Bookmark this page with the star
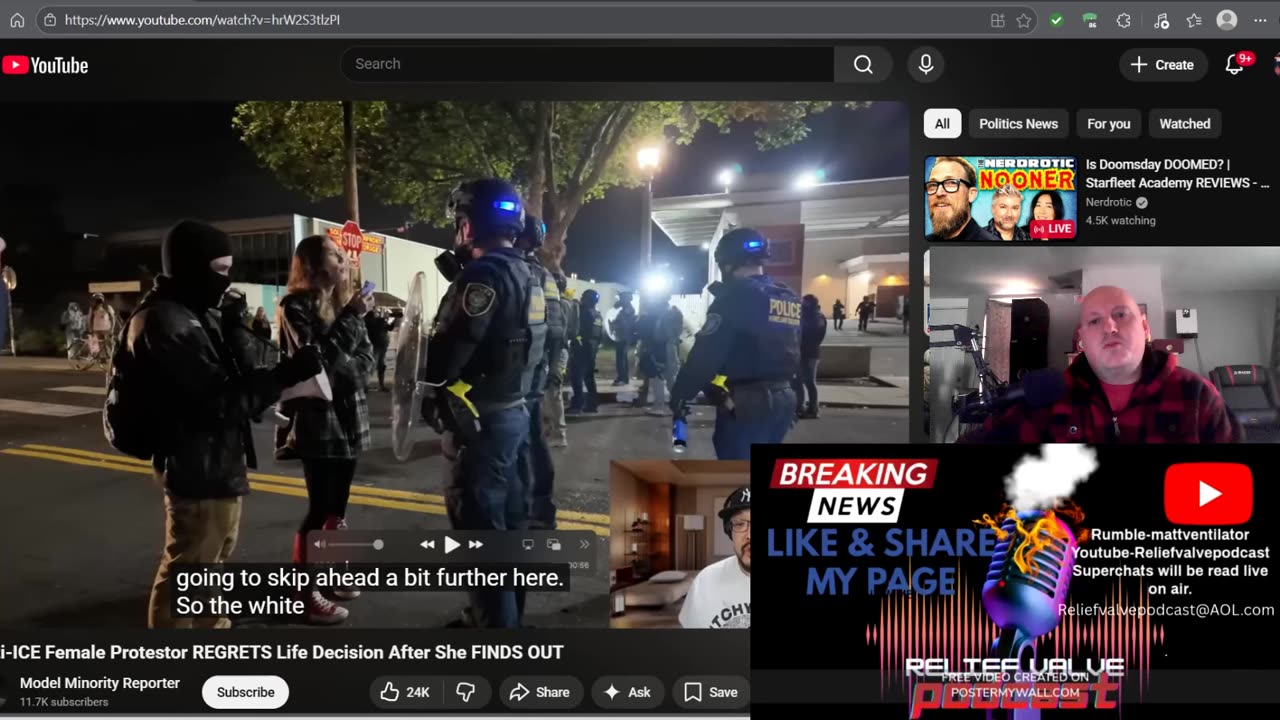This screenshot has height=720, width=1280. [1024, 20]
